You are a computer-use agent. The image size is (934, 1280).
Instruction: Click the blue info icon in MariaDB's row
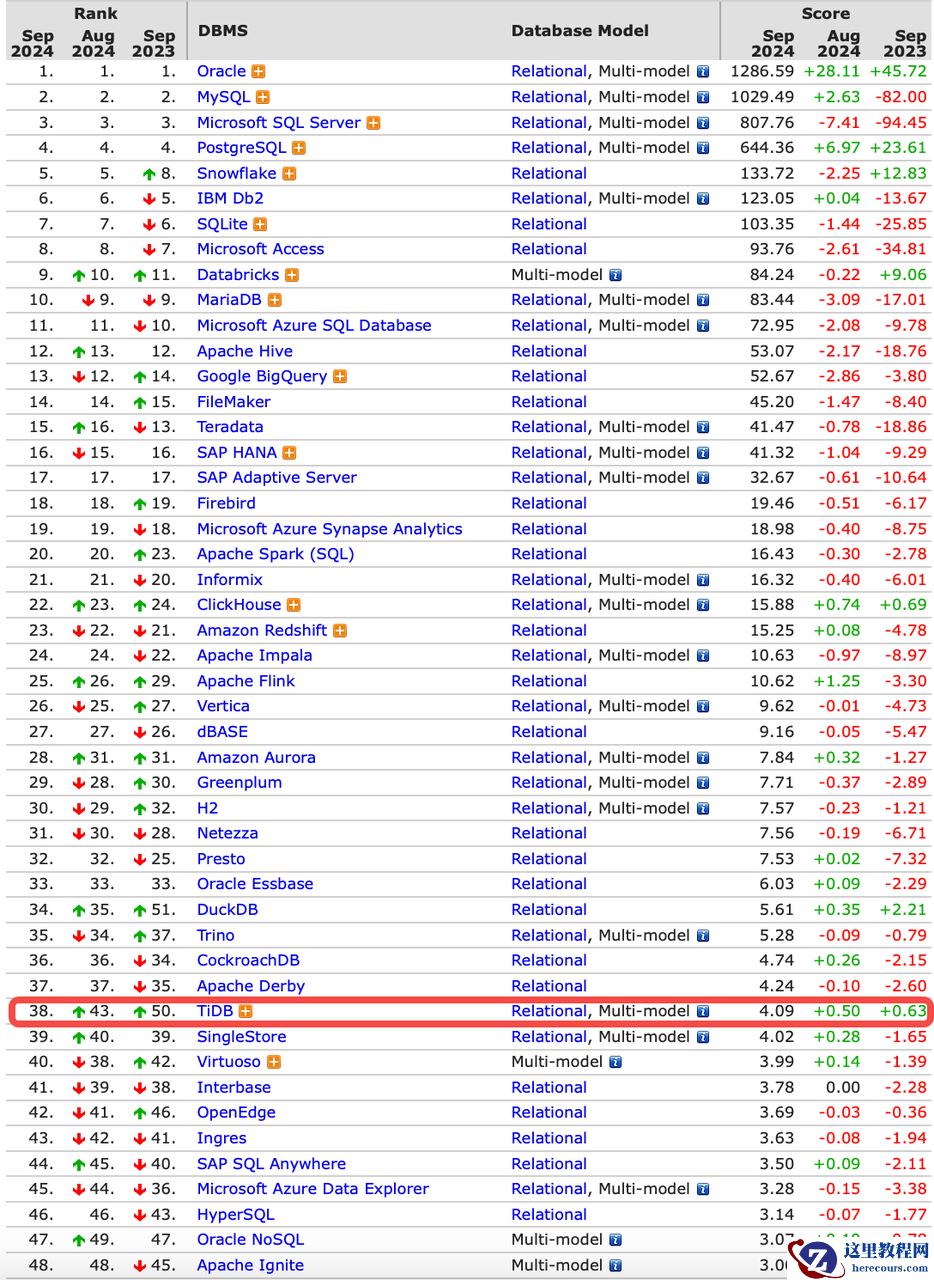703,300
